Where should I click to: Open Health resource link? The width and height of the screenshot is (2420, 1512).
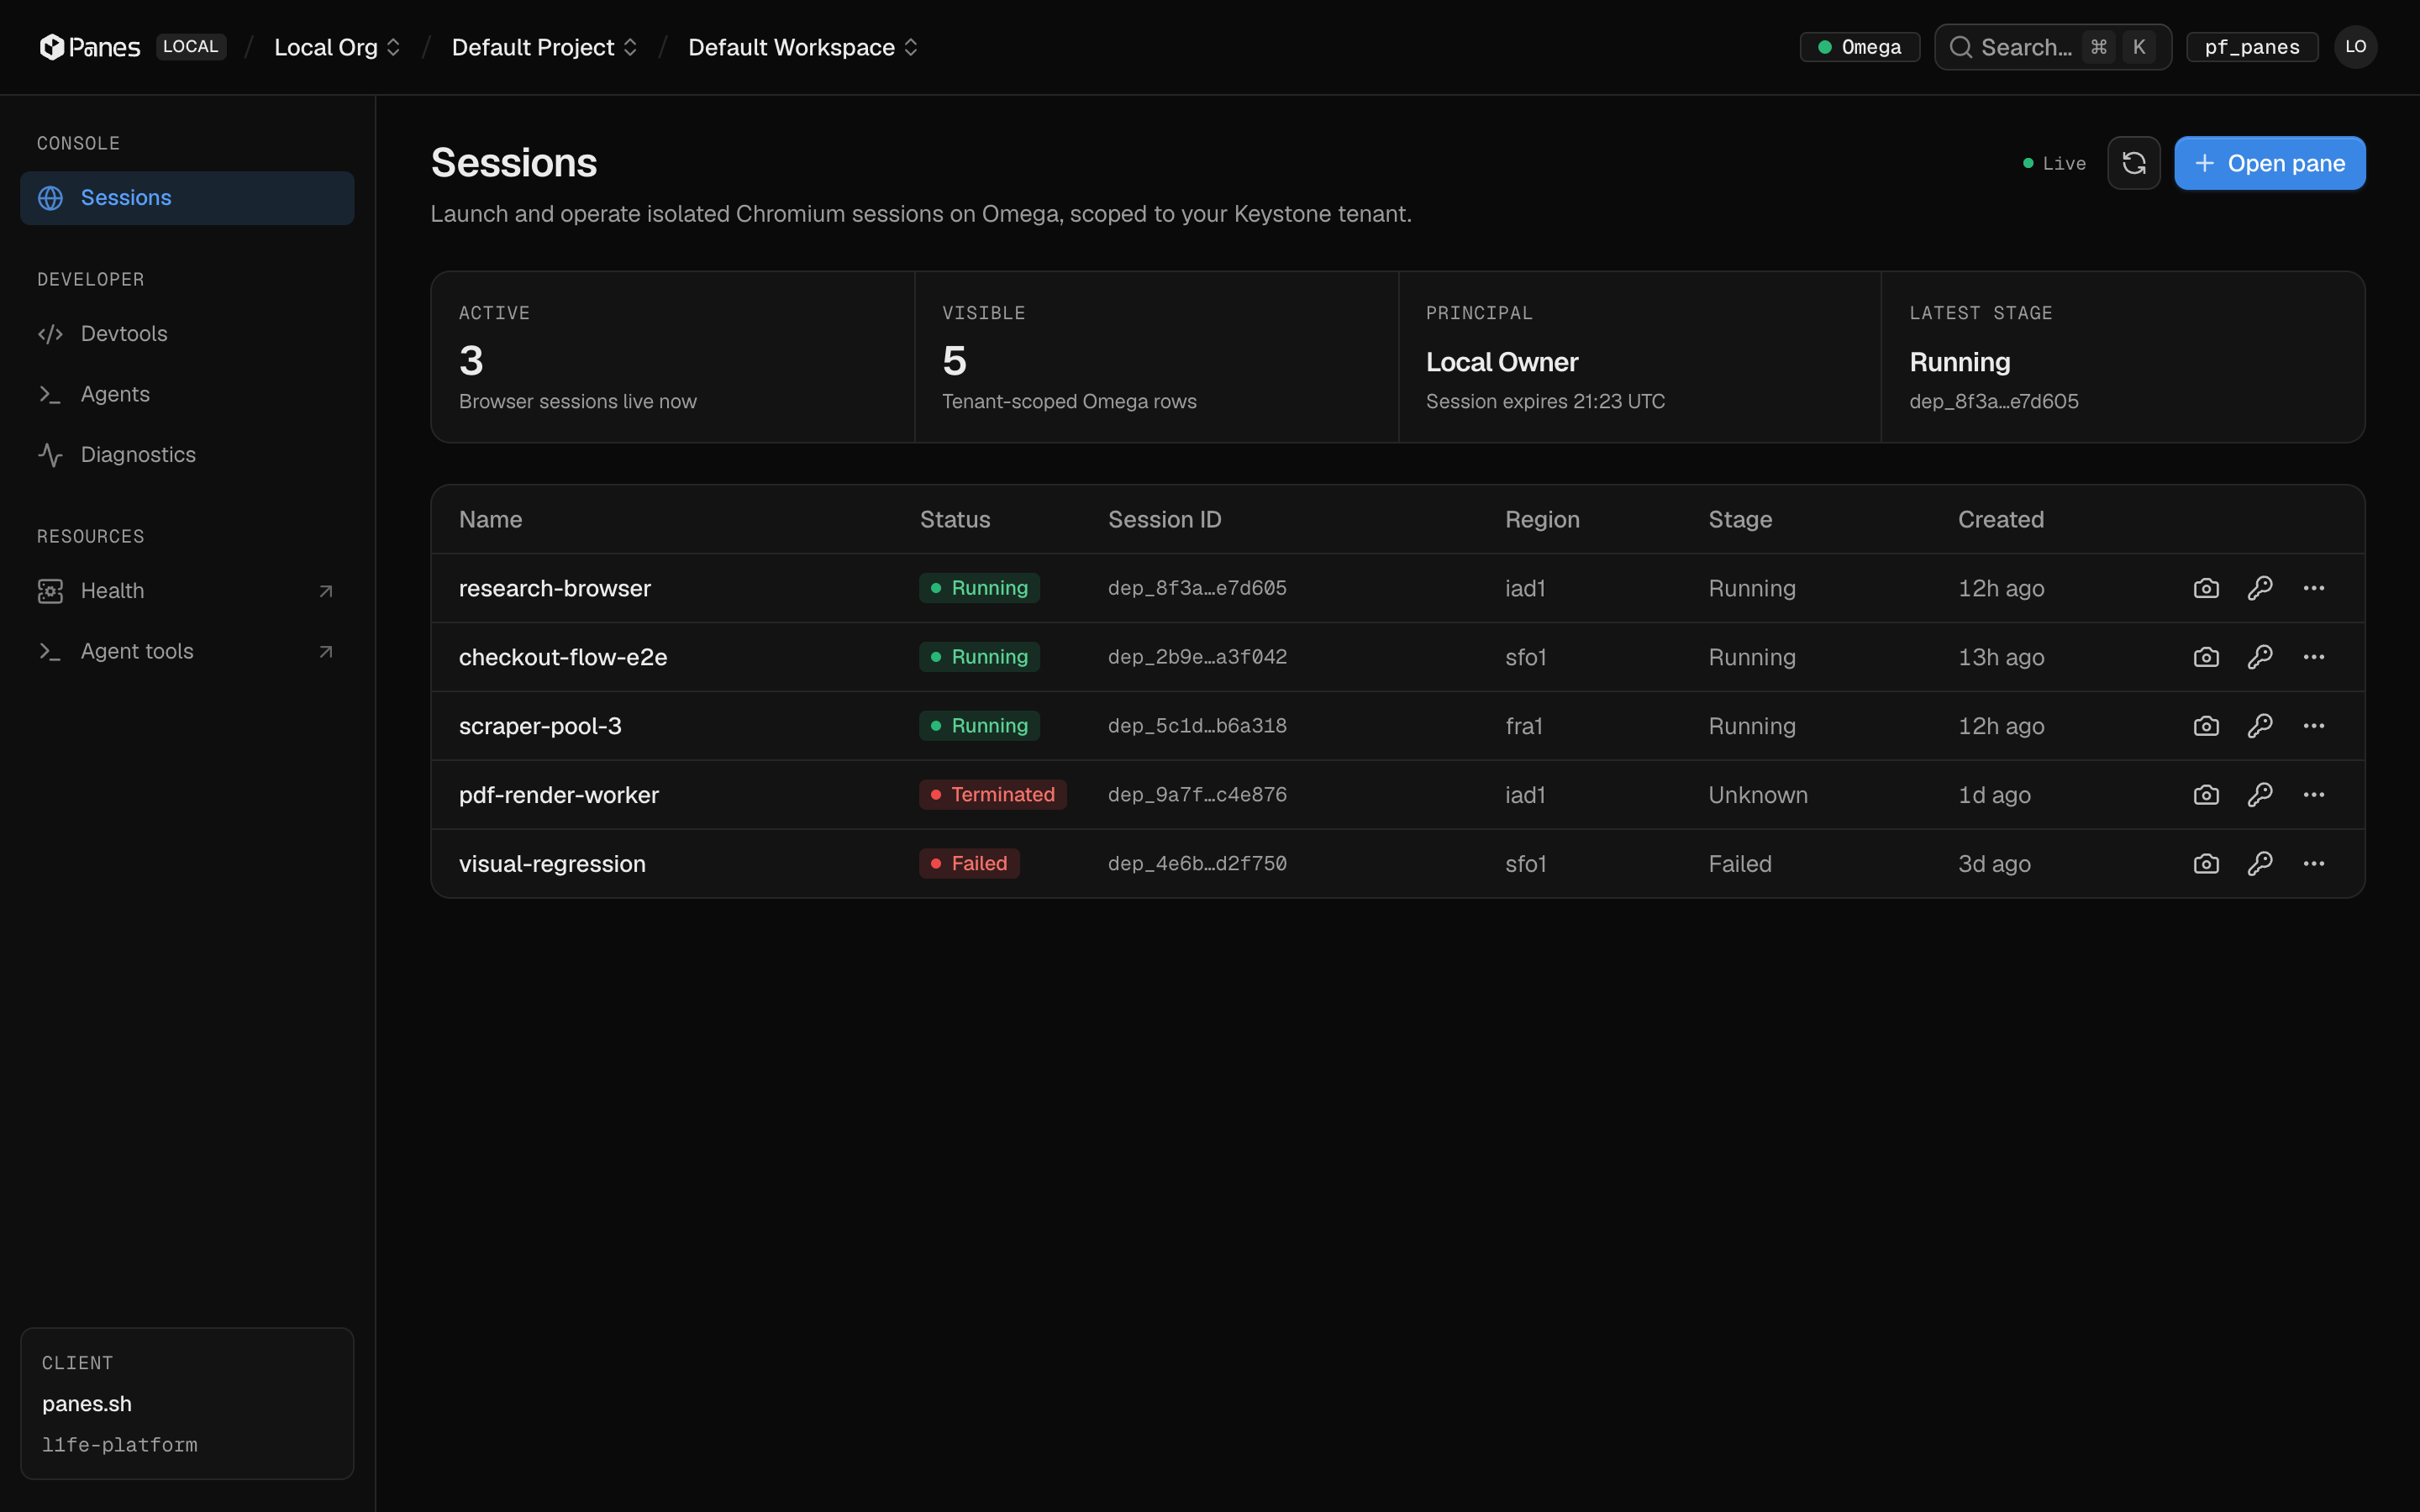[187, 591]
